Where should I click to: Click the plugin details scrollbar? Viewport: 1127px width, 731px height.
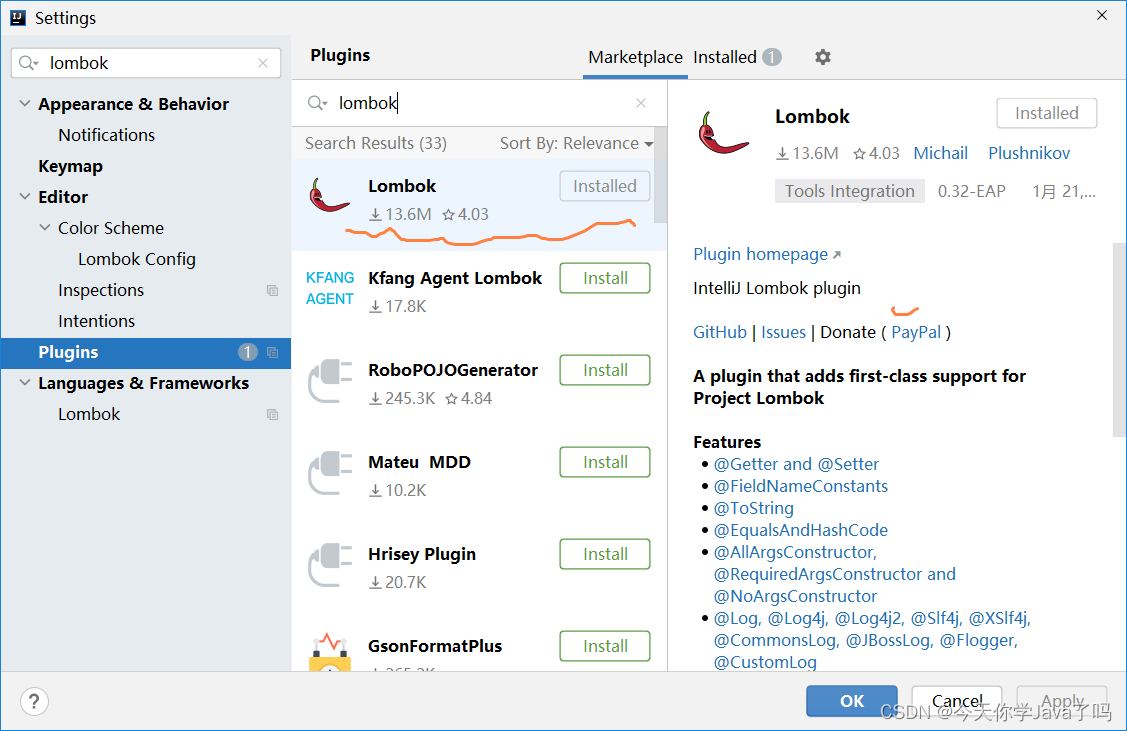[1119, 339]
